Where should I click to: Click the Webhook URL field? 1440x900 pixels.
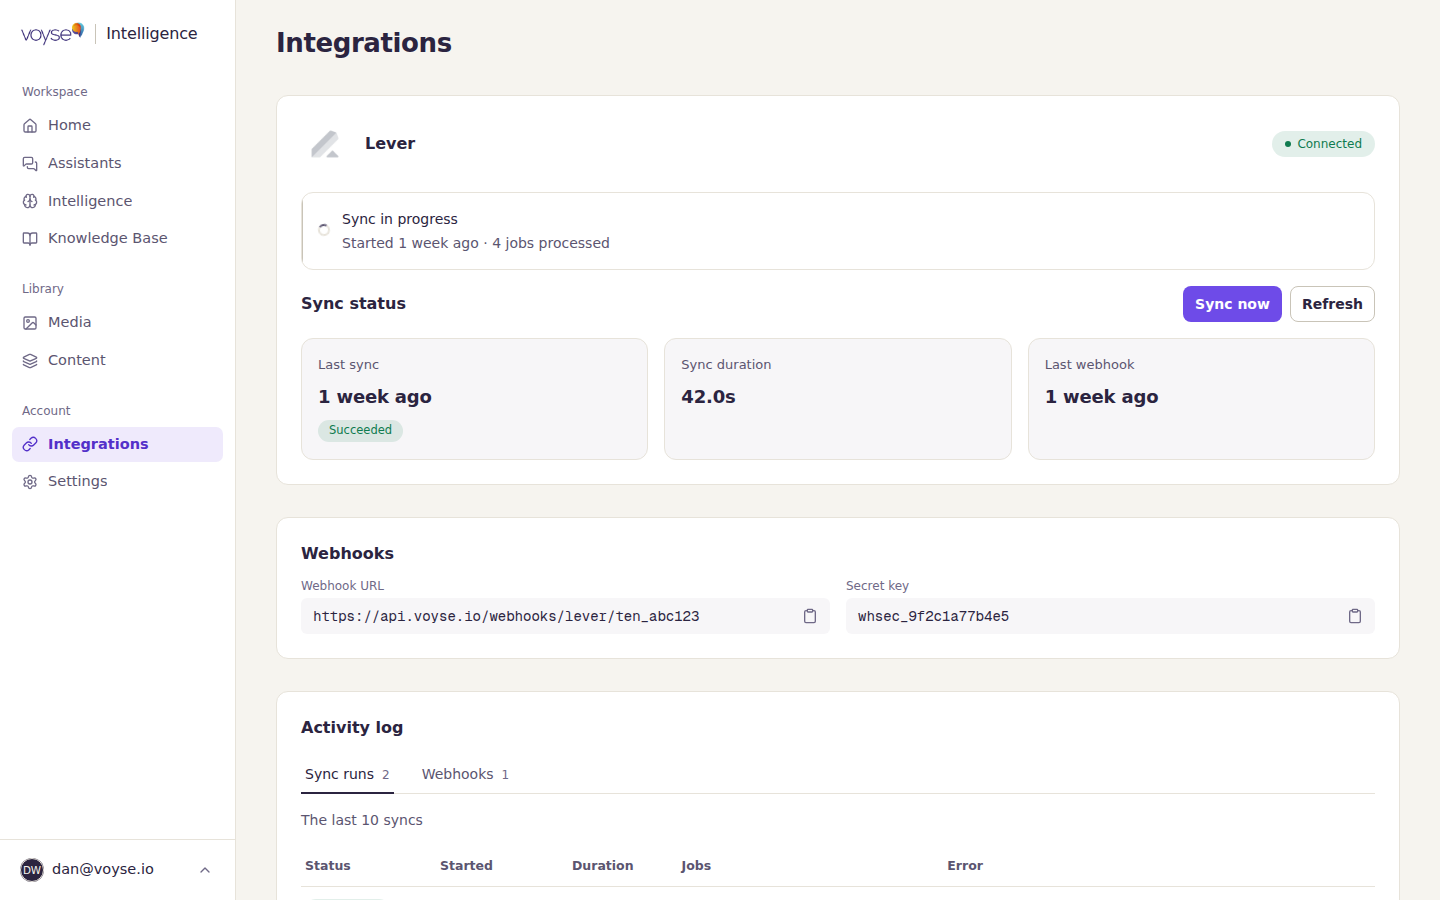coord(565,616)
